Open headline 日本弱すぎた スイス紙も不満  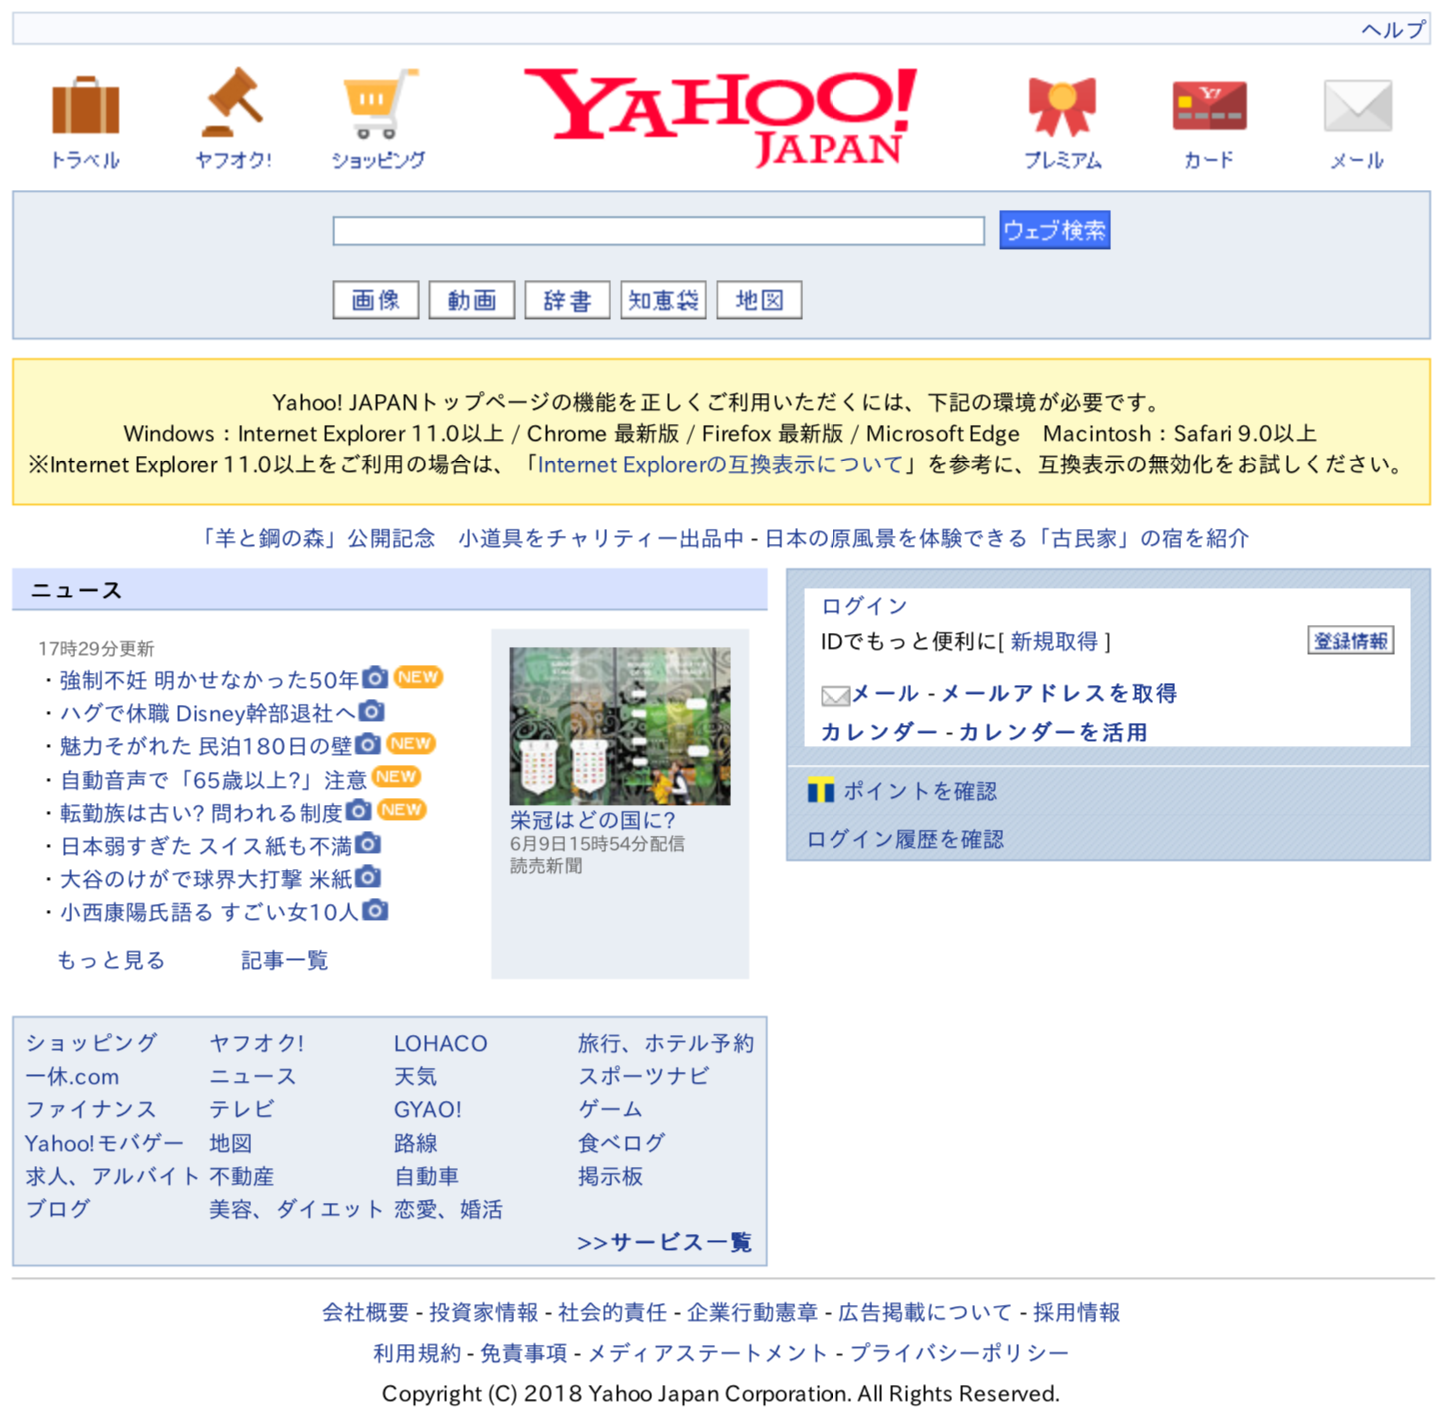tap(206, 846)
